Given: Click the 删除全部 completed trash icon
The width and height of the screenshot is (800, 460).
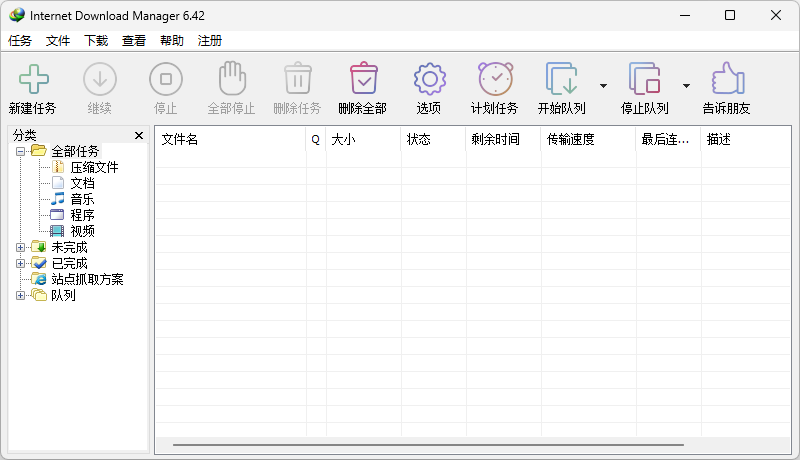Looking at the screenshot, I should click(x=363, y=79).
